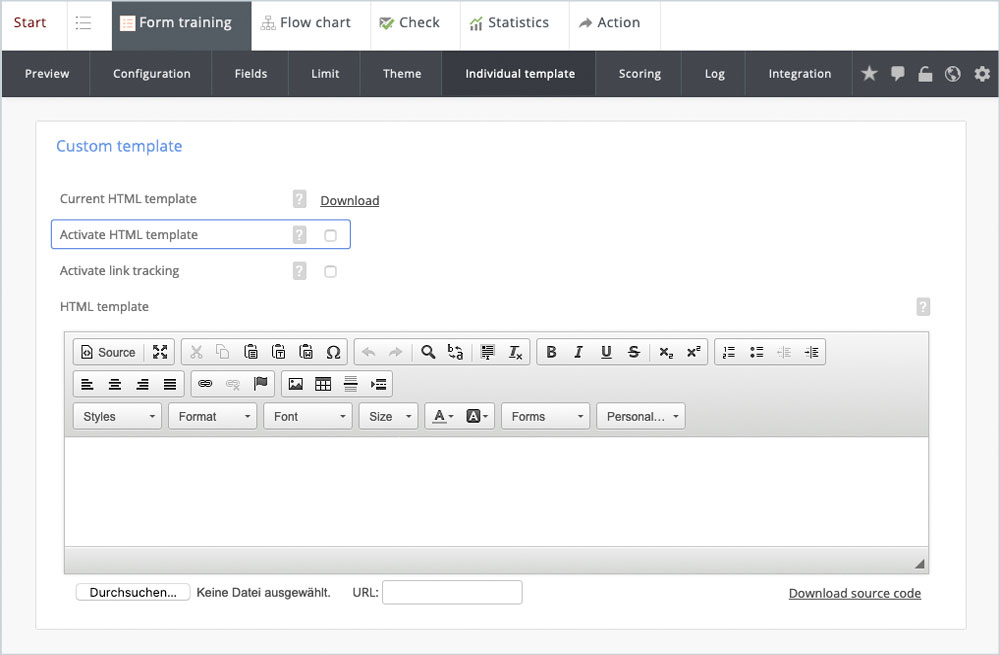Insert an image using the image icon

tap(295, 384)
